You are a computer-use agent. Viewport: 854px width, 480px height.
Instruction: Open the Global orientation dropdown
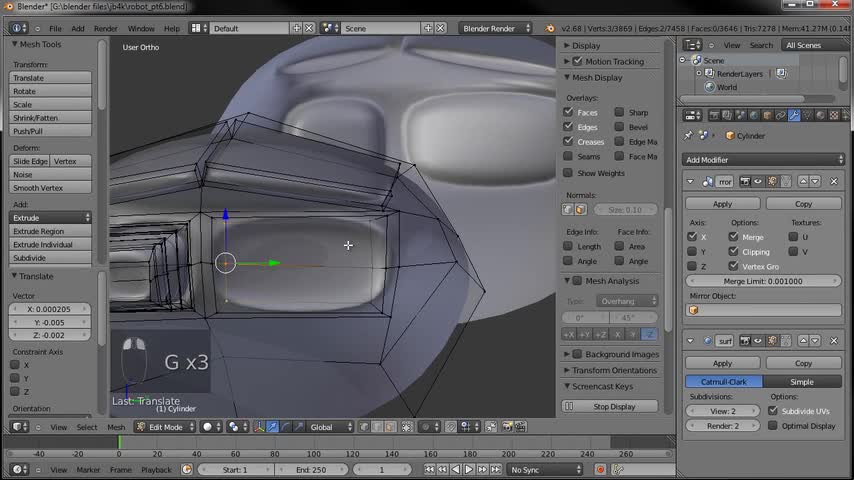pyautogui.click(x=330, y=427)
